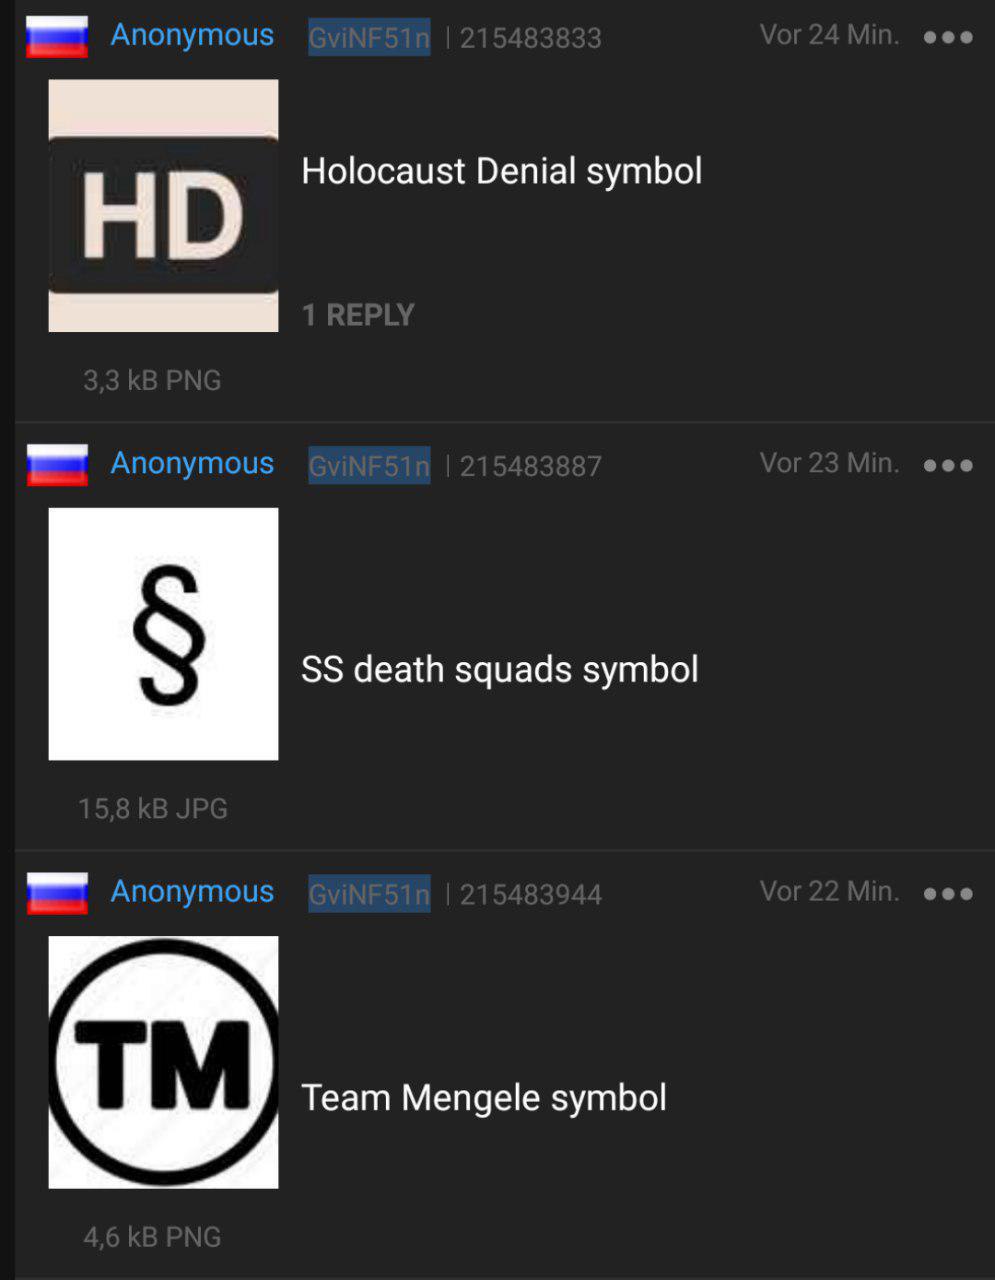This screenshot has height=1280, width=995.
Task: Click the 'Vor 24 Min.' timestamp
Action: click(x=830, y=35)
